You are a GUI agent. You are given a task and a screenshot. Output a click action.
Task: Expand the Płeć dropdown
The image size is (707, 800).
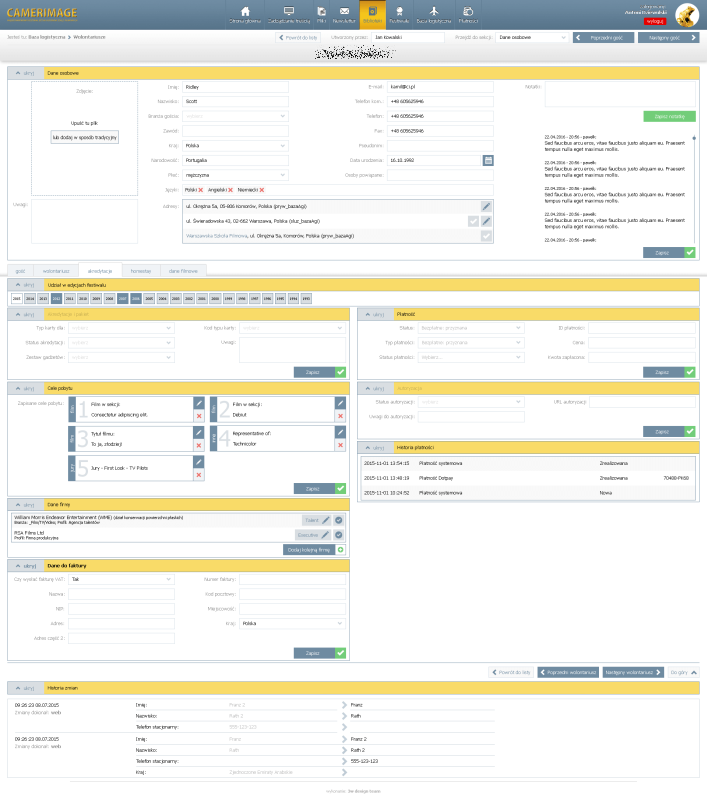coord(235,174)
